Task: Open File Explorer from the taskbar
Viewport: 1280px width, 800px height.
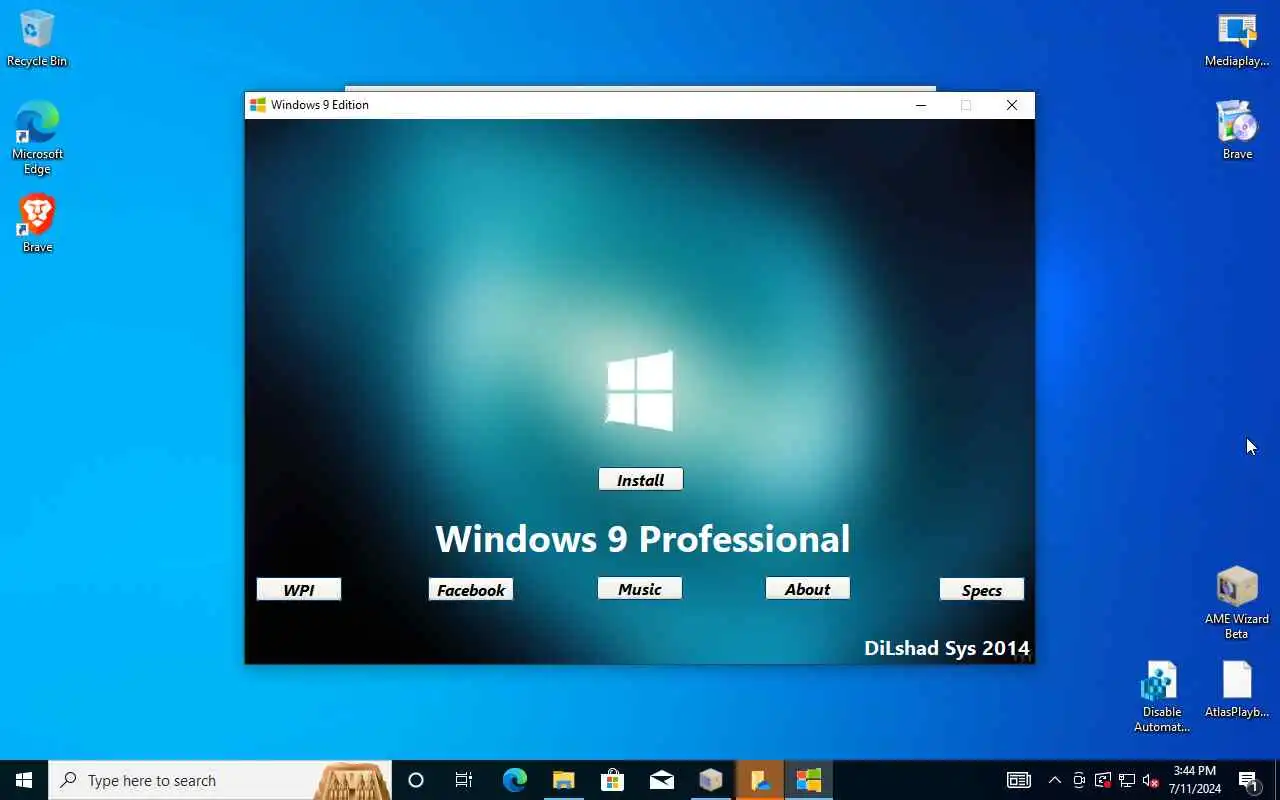Action: tap(563, 780)
